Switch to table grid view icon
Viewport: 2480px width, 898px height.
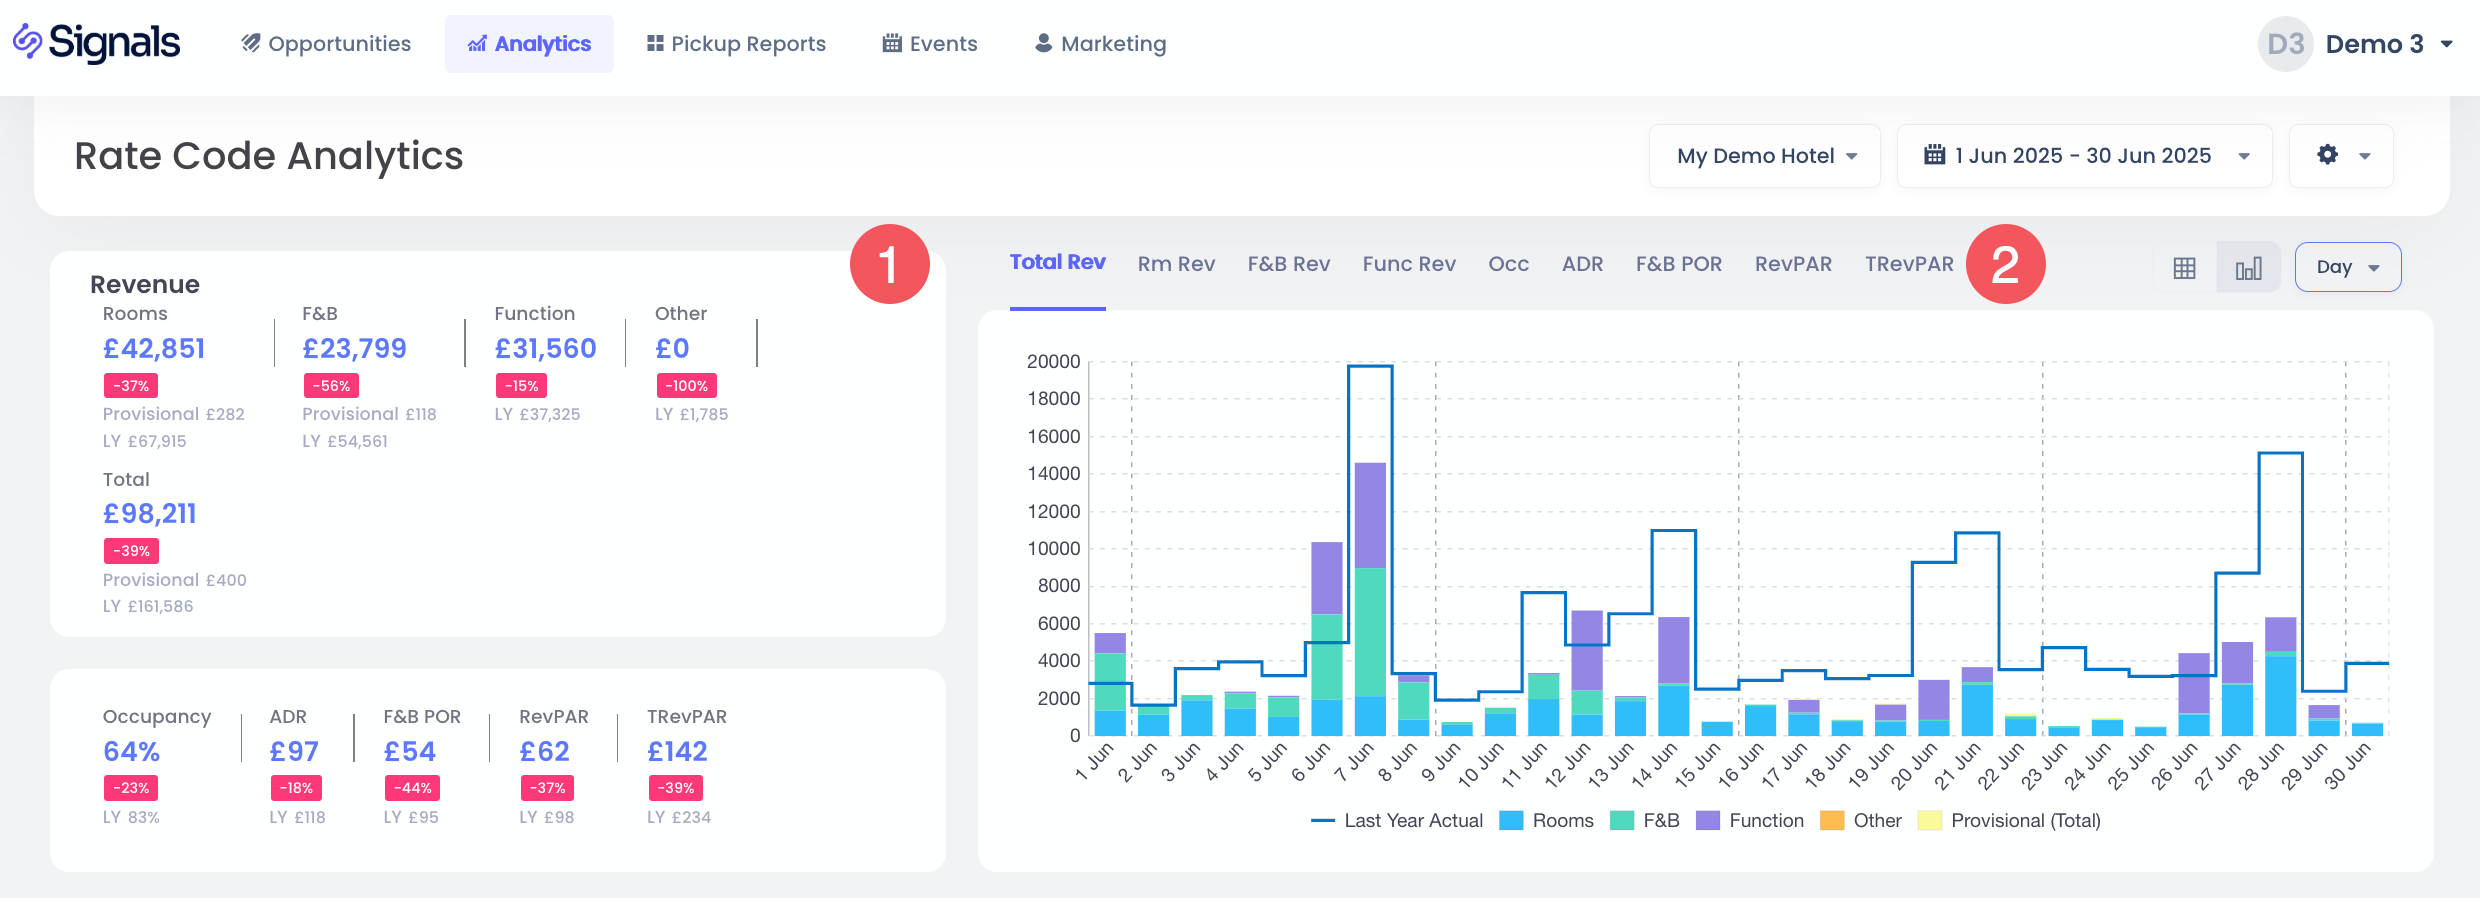coord(2184,268)
